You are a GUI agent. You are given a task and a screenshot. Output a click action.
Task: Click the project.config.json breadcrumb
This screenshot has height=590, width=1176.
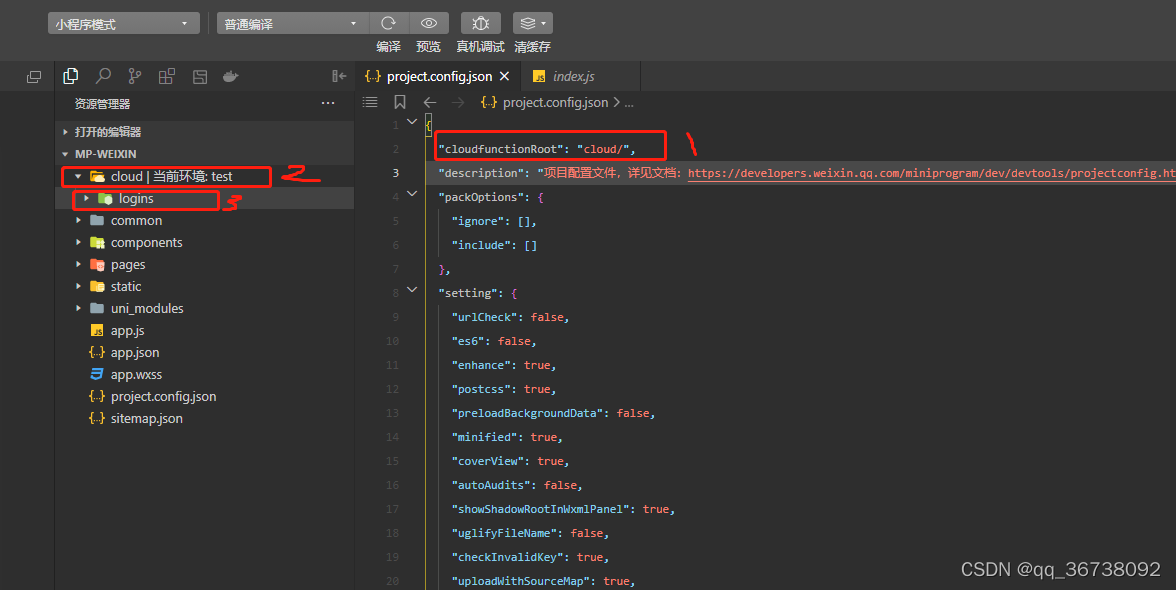click(555, 103)
